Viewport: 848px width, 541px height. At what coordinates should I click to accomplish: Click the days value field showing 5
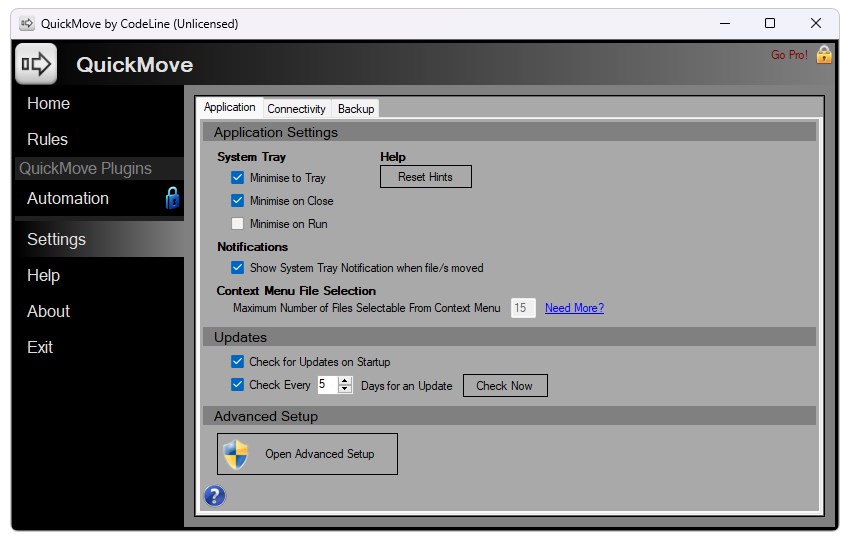[x=328, y=385]
